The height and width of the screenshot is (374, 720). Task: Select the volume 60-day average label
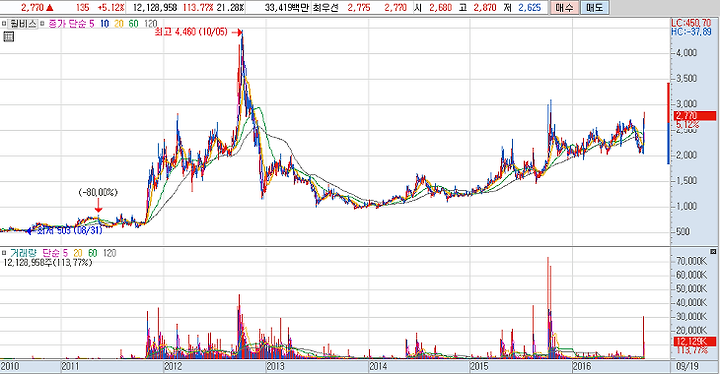click(x=93, y=253)
